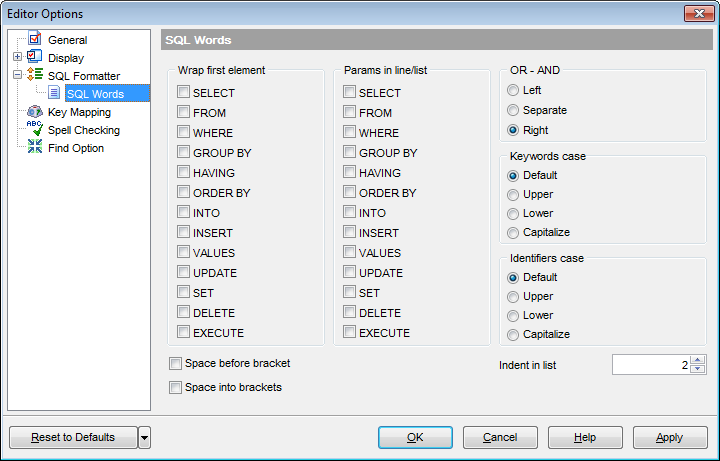Screen dimensions: 720x461
Task: Go to the Key Mapping page
Action: click(x=79, y=112)
